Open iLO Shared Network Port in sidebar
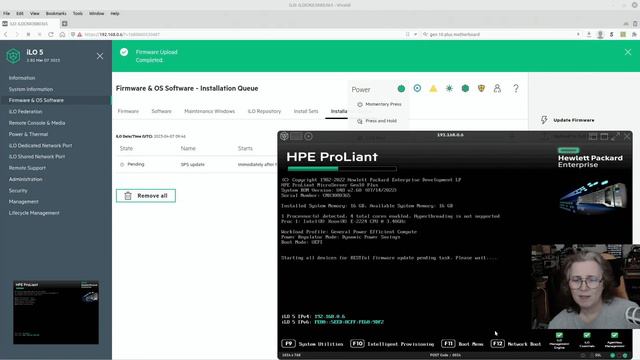 point(37,156)
